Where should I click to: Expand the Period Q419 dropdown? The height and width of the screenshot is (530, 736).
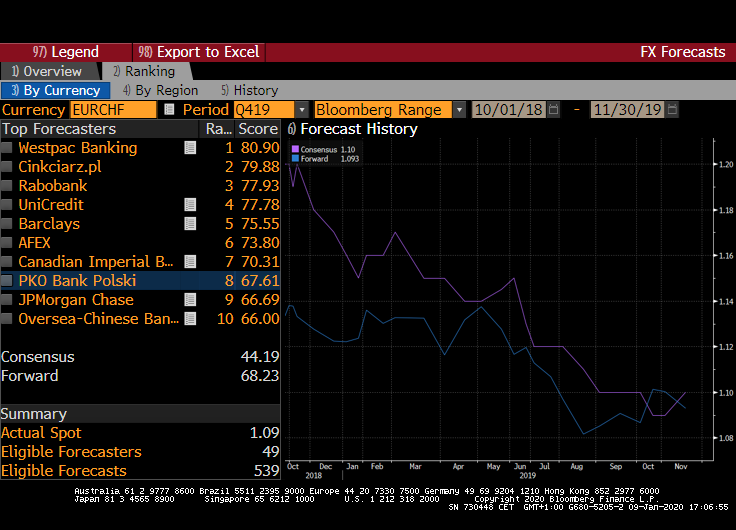click(x=301, y=110)
